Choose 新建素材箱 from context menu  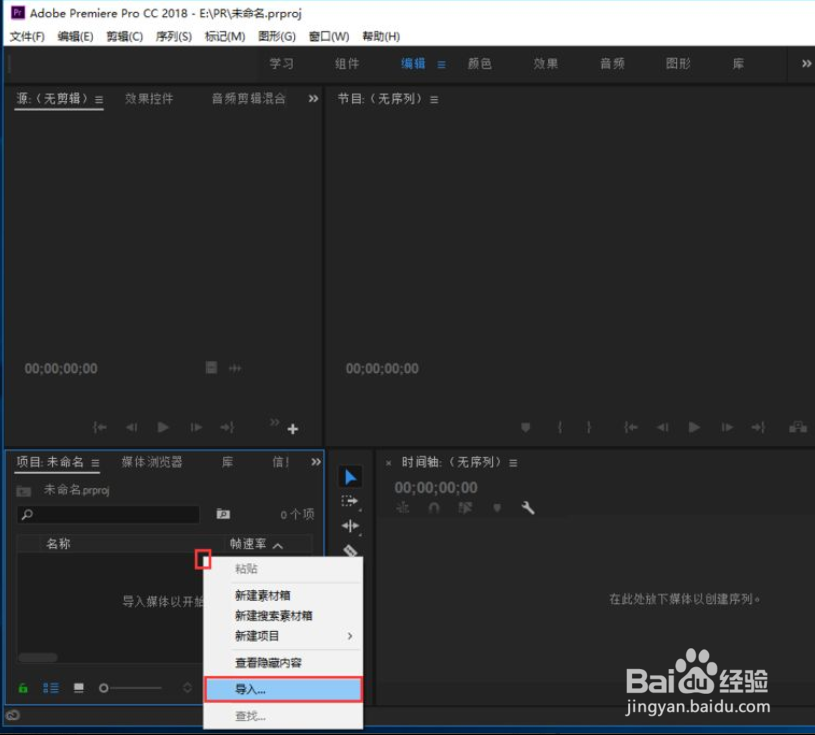[283, 595]
